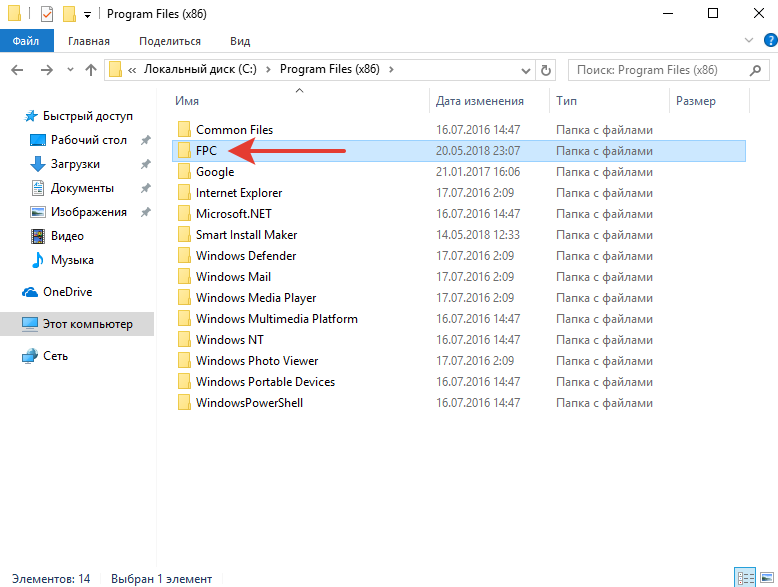Expand the ribbon with the chevron

(749, 40)
